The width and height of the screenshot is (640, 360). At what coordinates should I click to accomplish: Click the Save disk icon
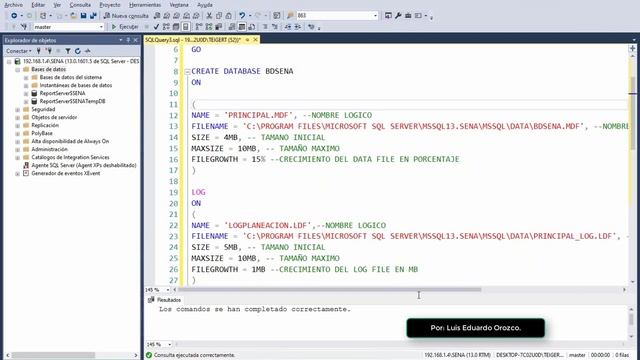[x=83, y=16]
